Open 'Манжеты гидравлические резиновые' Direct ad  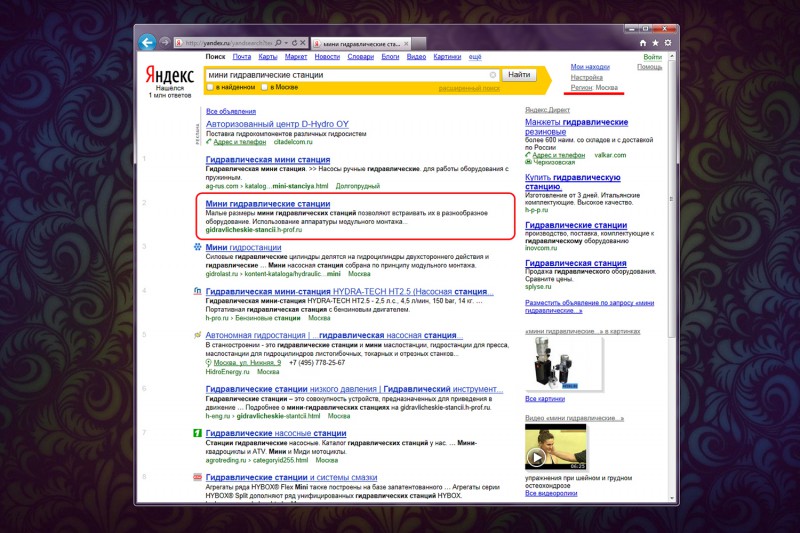[x=577, y=126]
